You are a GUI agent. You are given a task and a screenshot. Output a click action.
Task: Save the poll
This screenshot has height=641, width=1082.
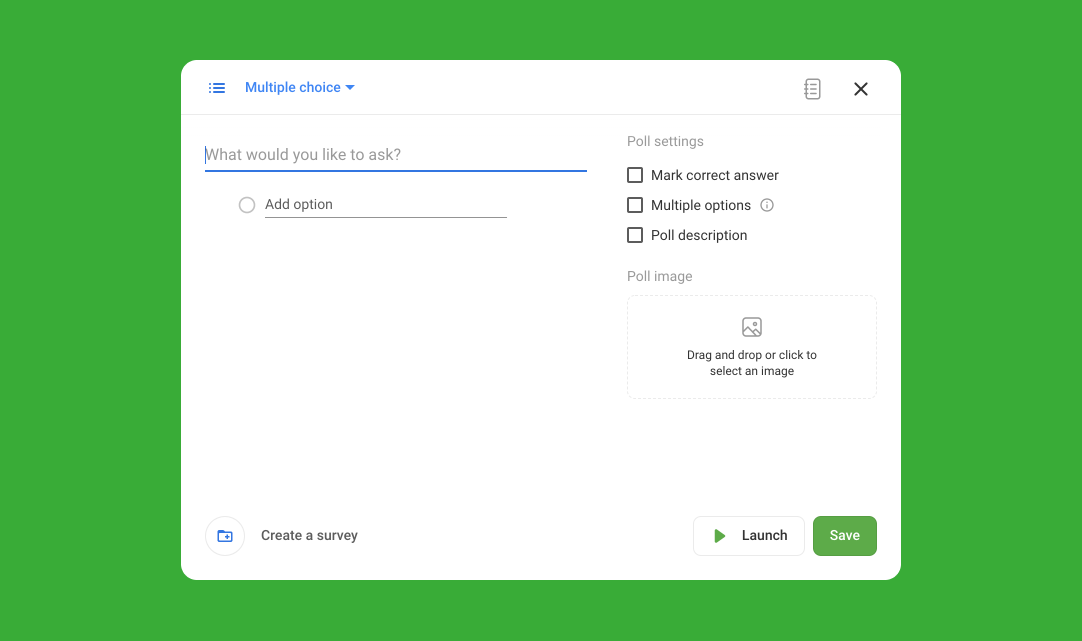845,536
